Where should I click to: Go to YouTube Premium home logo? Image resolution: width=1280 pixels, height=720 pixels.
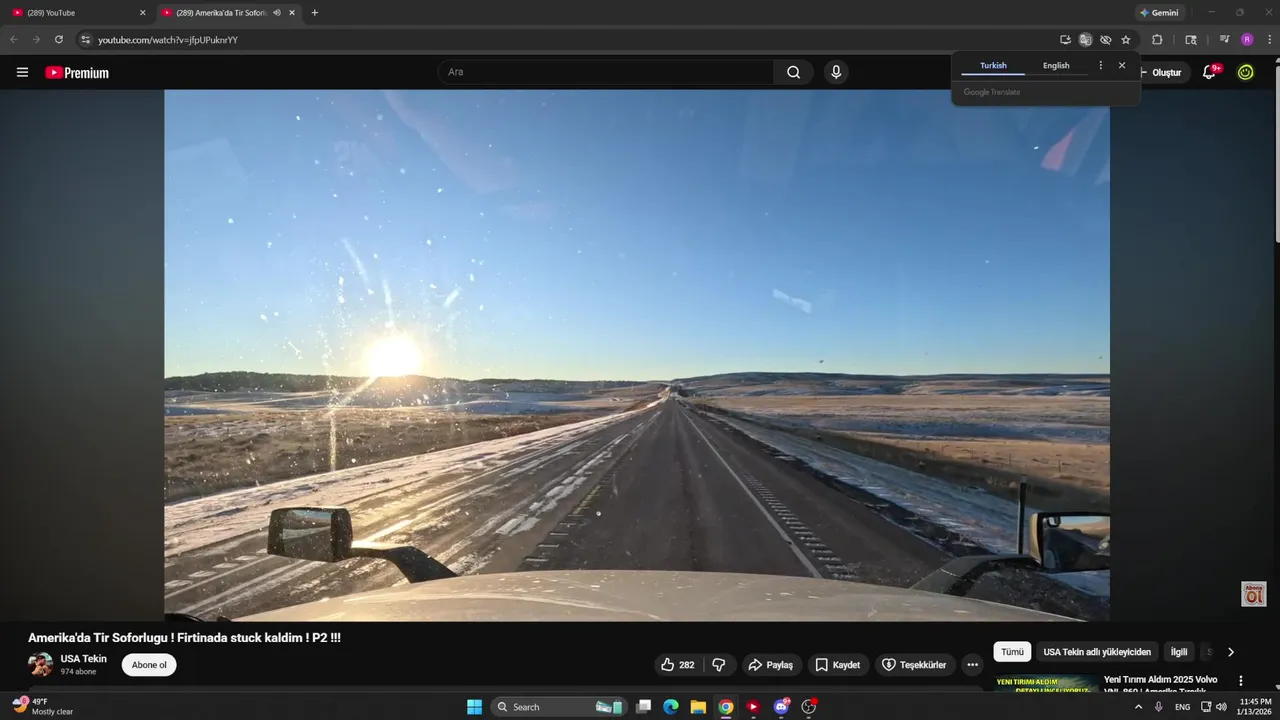click(x=77, y=73)
